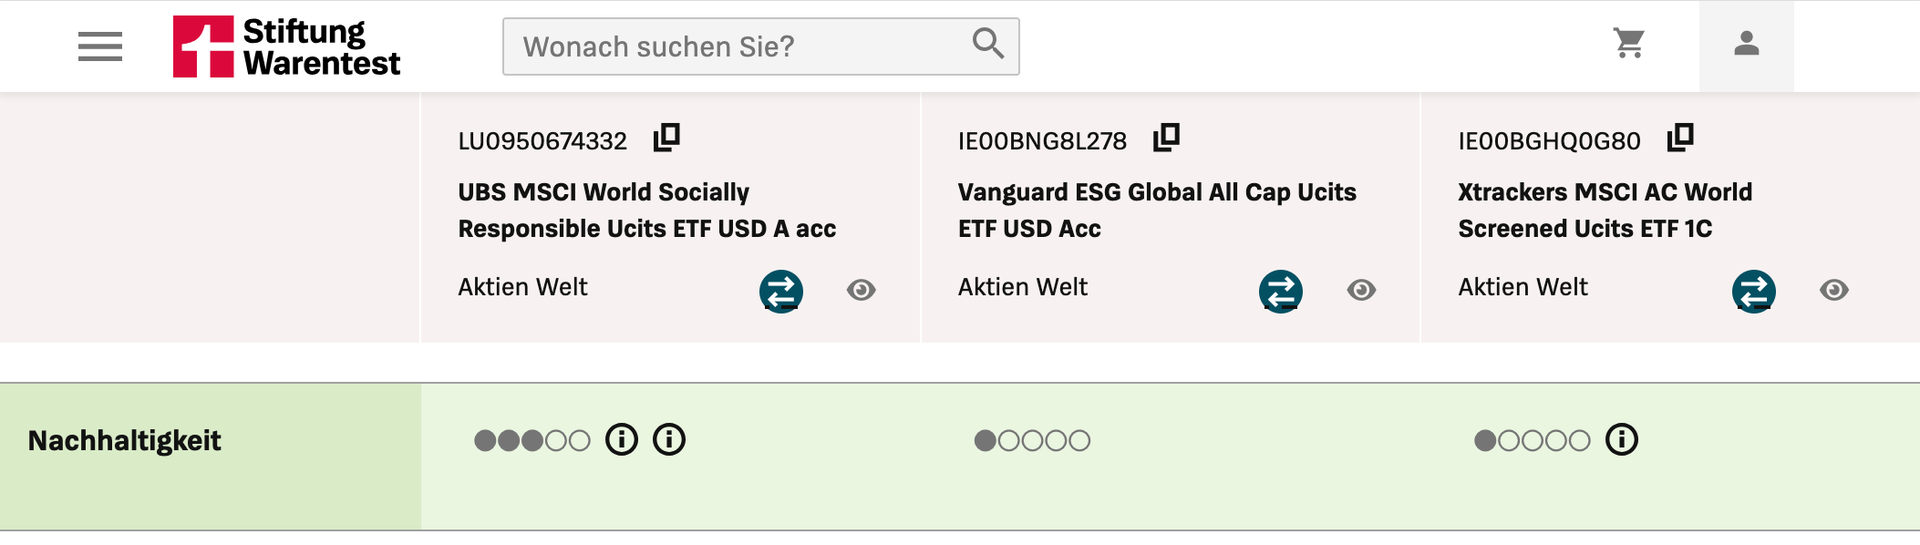The height and width of the screenshot is (545, 1920).
Task: Toggle watch eye for UBS fund
Action: click(x=861, y=290)
